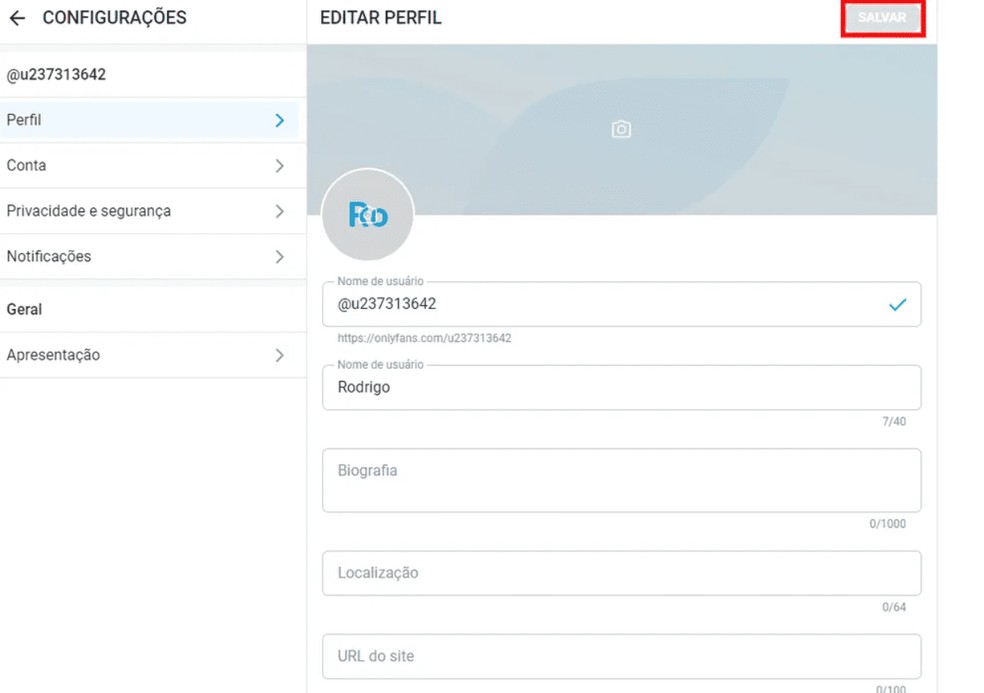Click the camera icon to change cover photo
Image resolution: width=984 pixels, height=693 pixels.
620,129
